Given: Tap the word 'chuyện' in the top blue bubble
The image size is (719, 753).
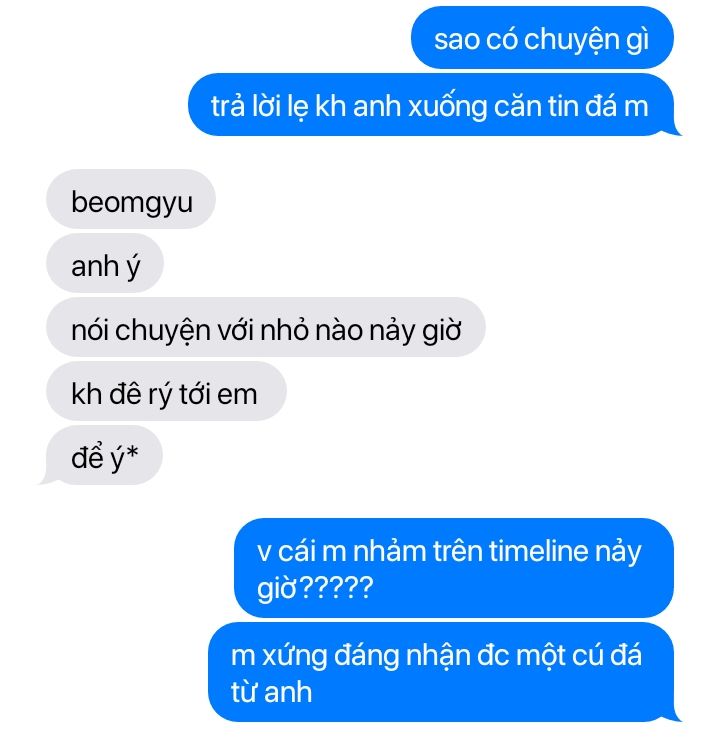Looking at the screenshot, I should coord(571,39).
